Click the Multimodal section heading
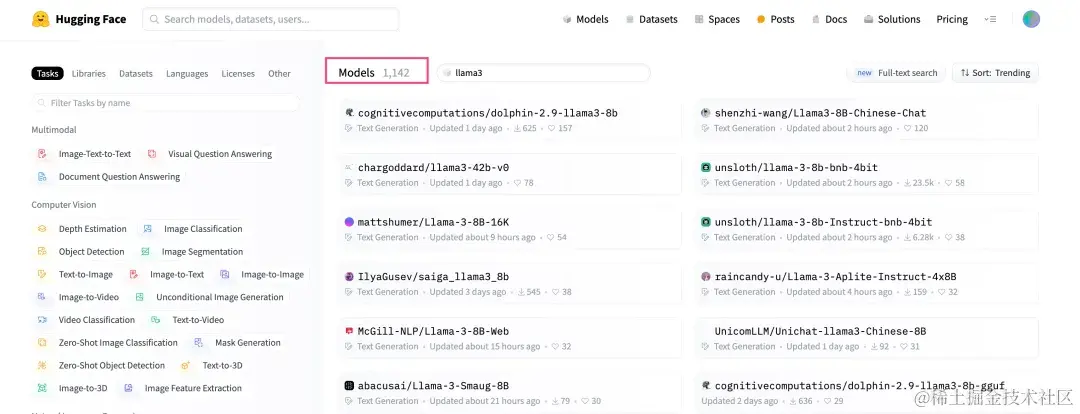The width and height of the screenshot is (1080, 414). click(54, 130)
